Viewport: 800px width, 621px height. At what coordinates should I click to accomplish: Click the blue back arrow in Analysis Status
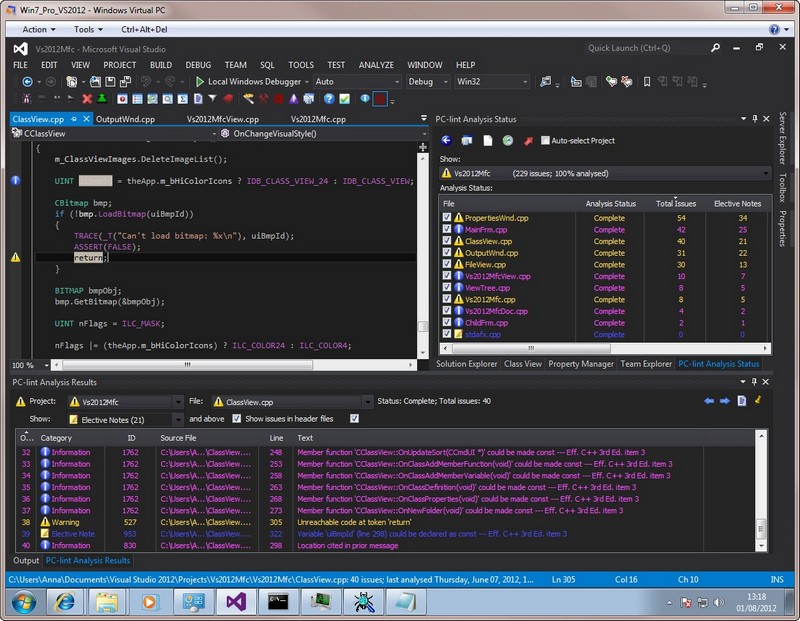pos(446,140)
